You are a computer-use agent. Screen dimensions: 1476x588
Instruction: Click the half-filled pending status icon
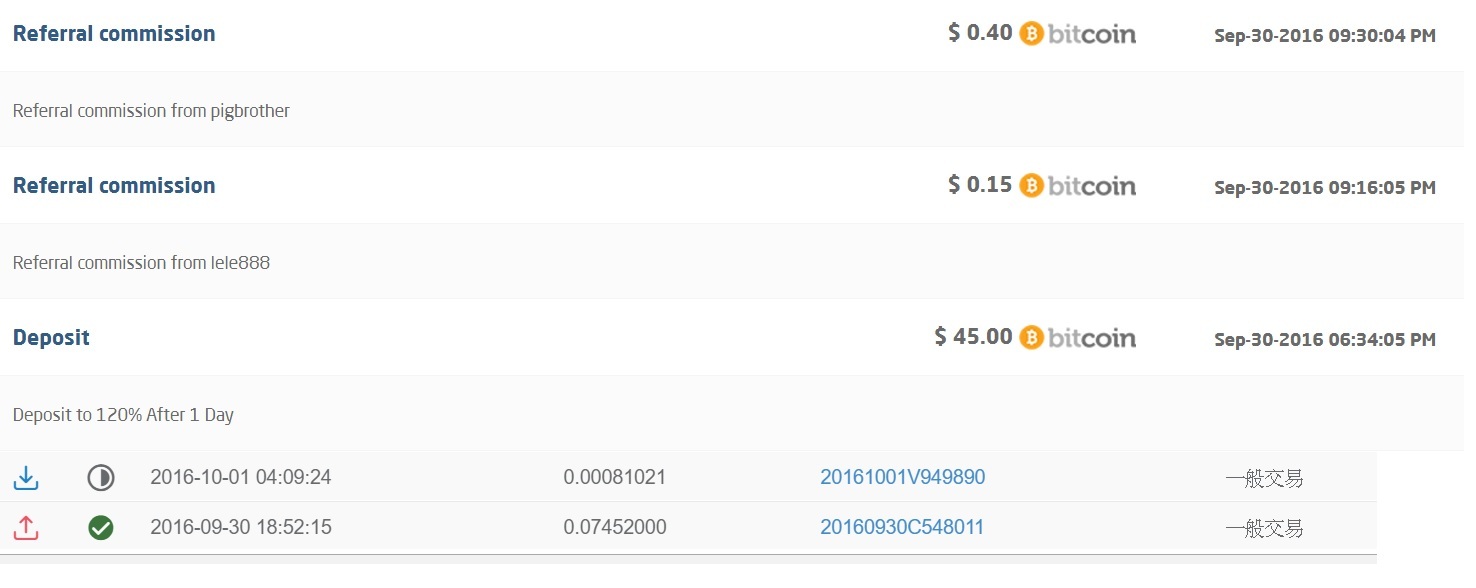tap(100, 478)
